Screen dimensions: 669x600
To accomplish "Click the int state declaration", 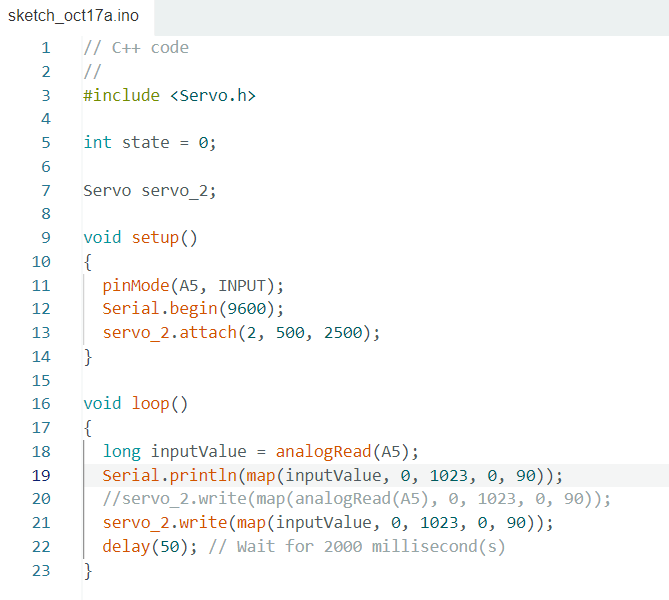I will (x=150, y=143).
